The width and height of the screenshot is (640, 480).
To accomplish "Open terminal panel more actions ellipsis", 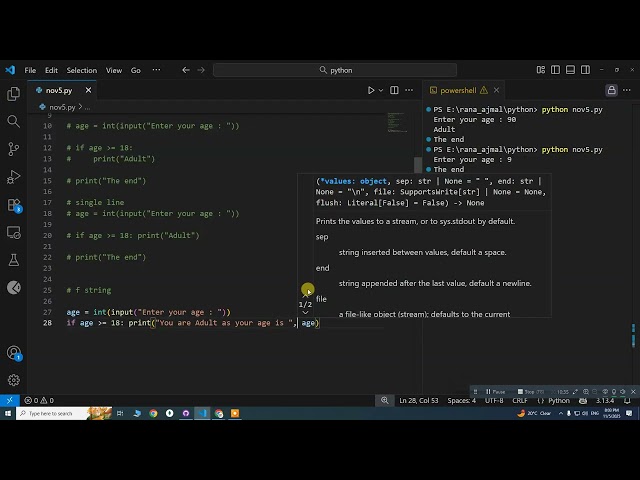I will pyautogui.click(x=627, y=90).
